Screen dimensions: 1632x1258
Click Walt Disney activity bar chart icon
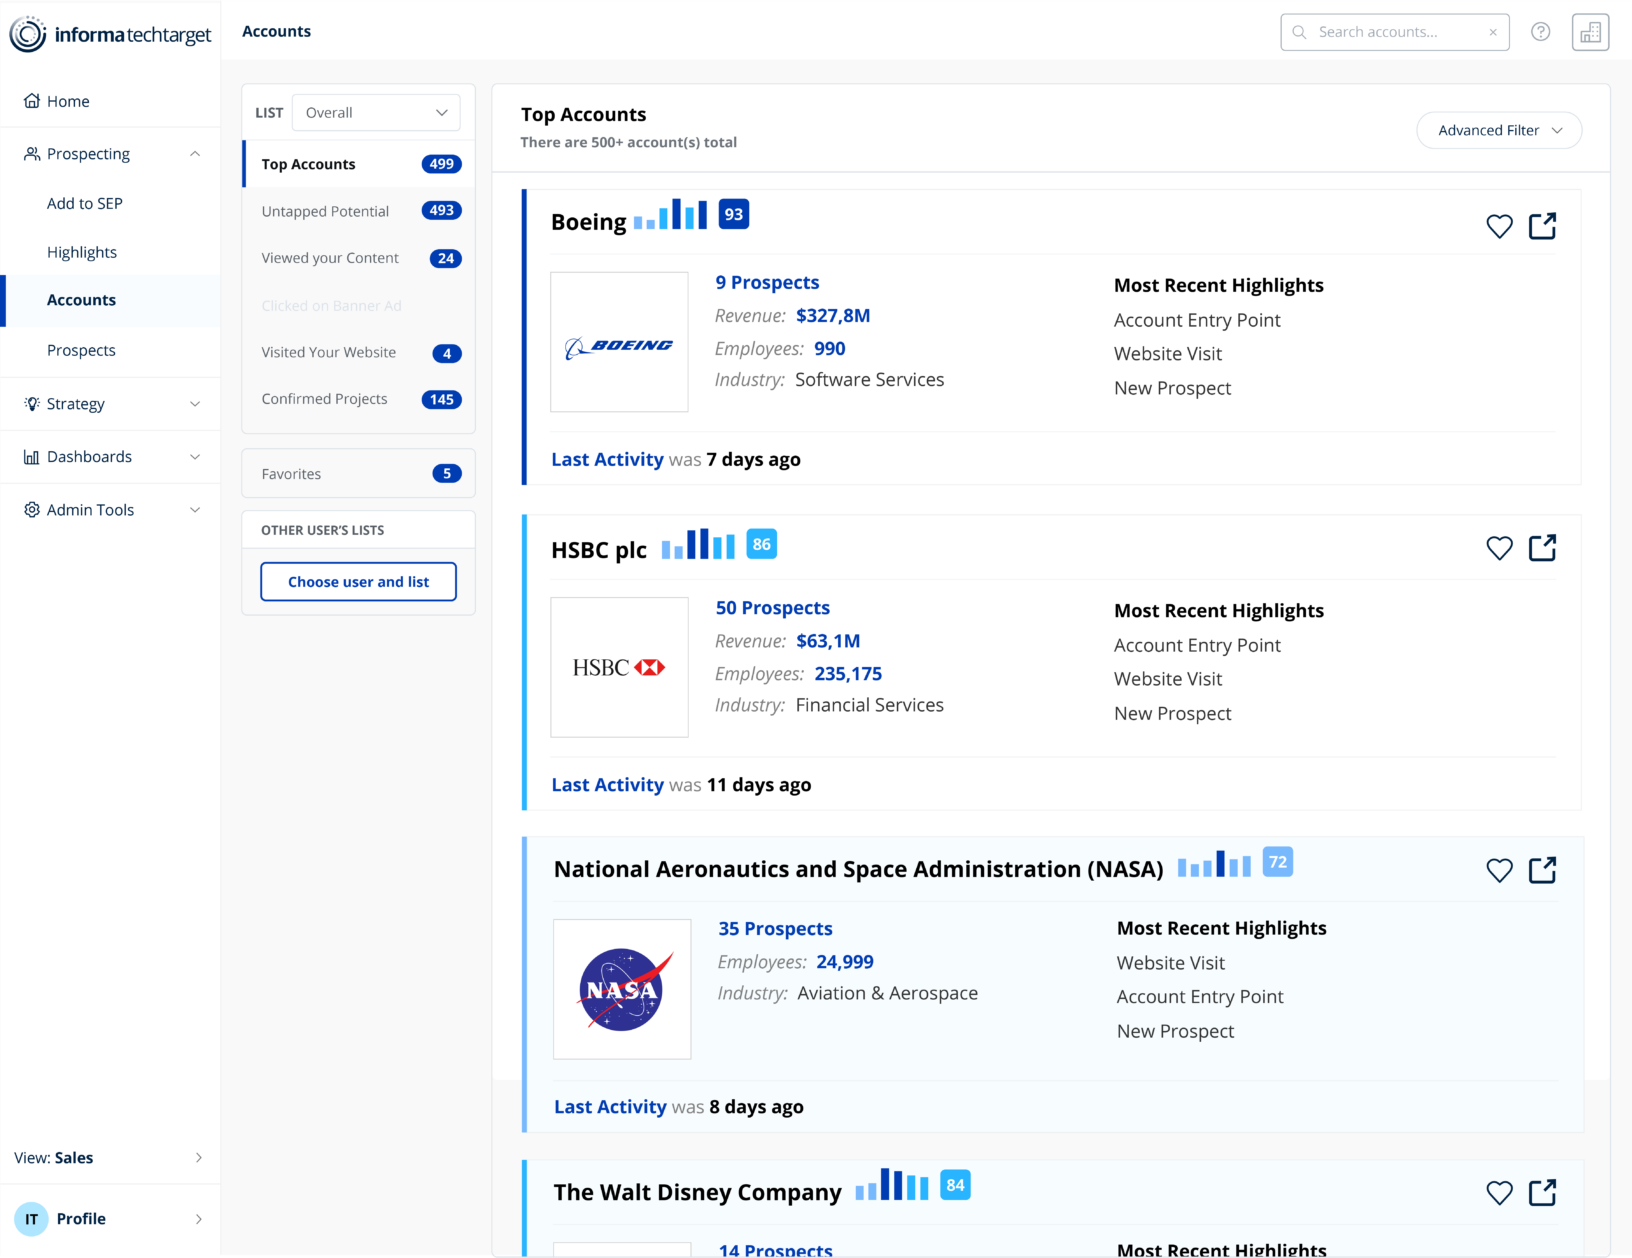[x=892, y=1185]
